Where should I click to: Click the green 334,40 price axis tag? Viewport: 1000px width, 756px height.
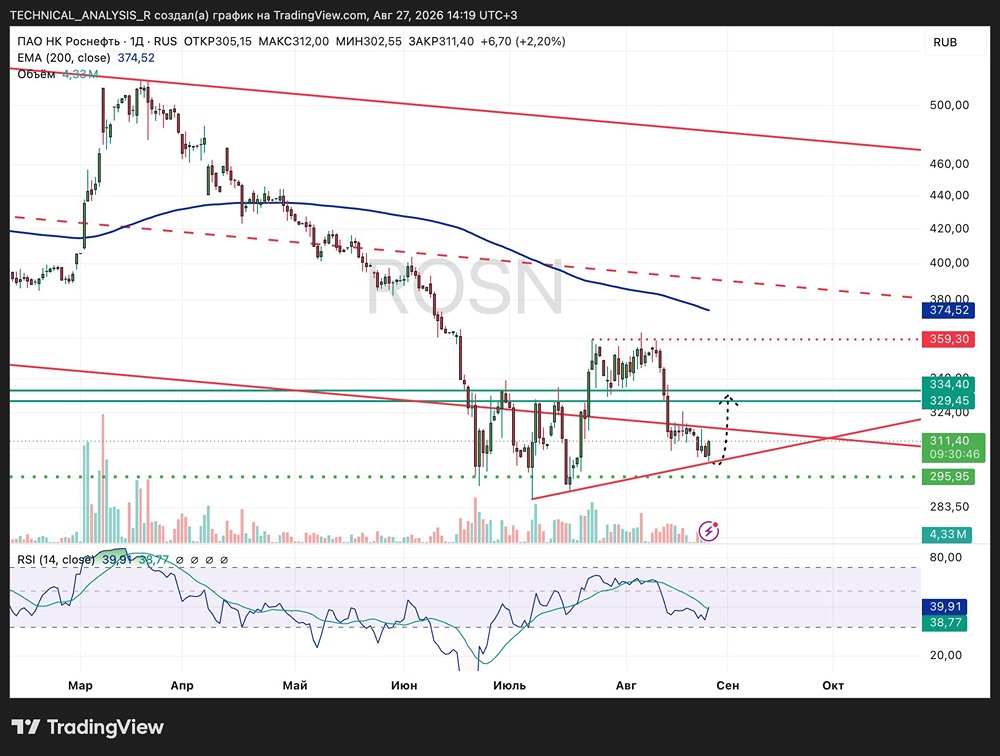tap(949, 384)
